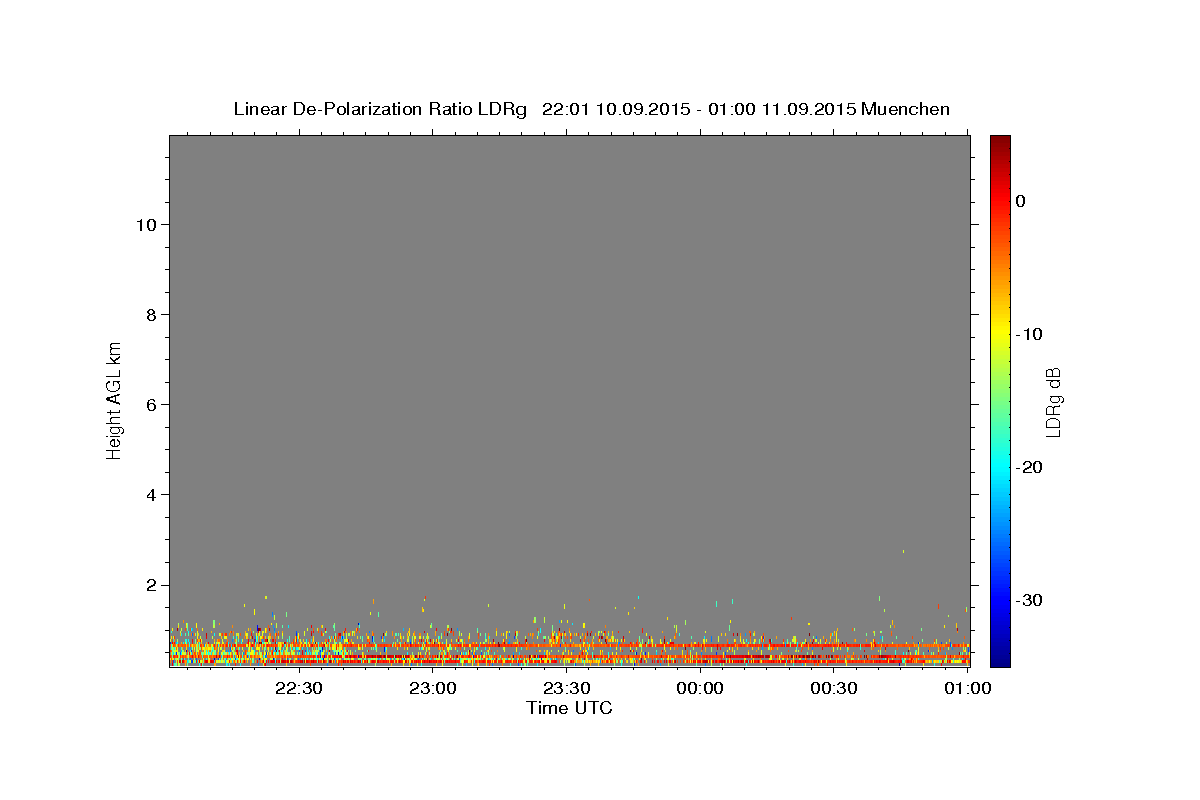
Task: Click the plot title text "Linear De-Polarization Ratio LDRg"
Action: [380, 109]
